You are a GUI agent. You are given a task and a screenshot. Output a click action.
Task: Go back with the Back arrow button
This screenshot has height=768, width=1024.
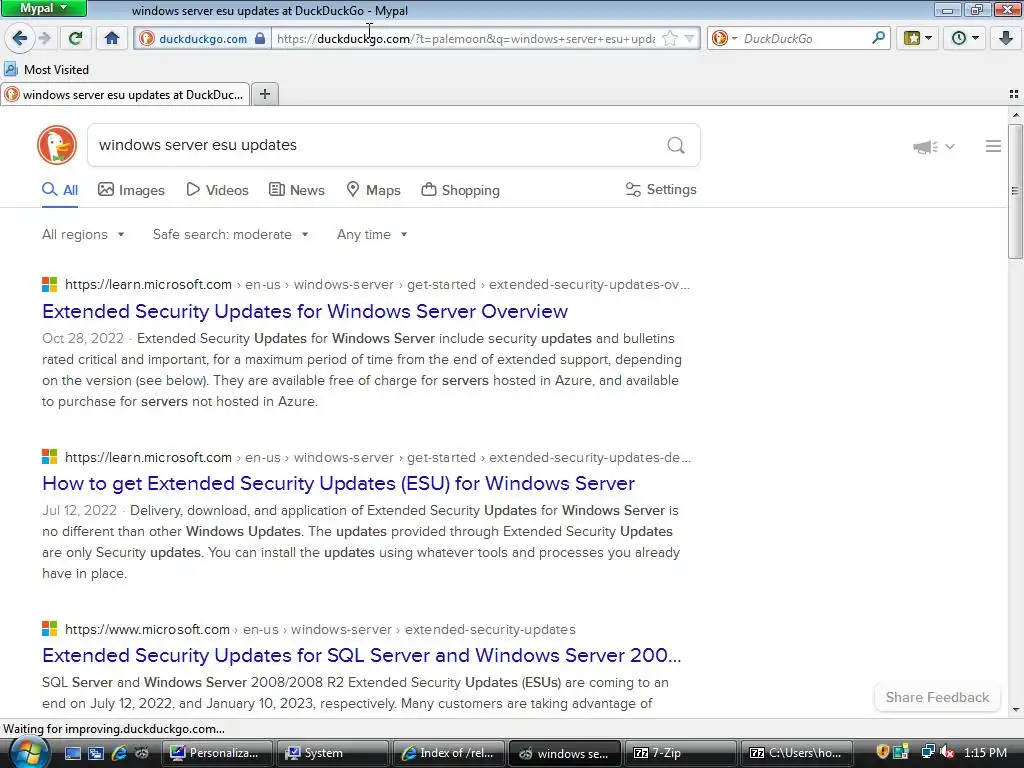point(19,38)
